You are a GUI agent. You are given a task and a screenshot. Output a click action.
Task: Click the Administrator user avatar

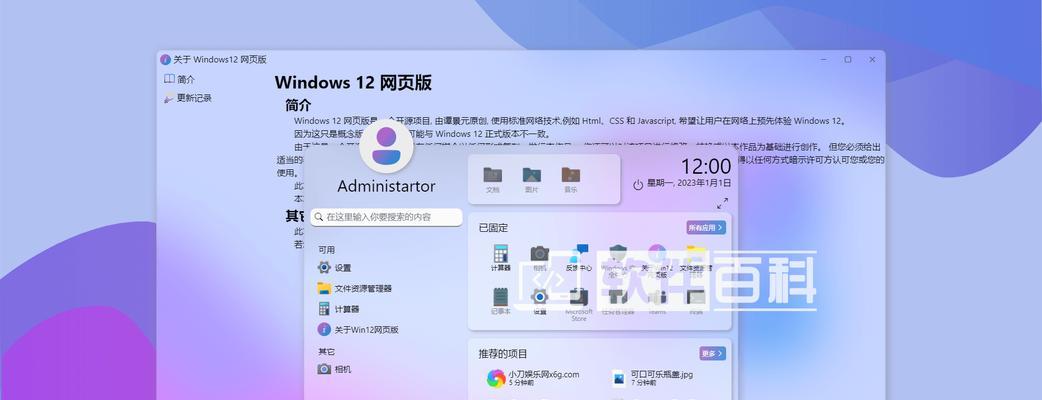tap(386, 147)
